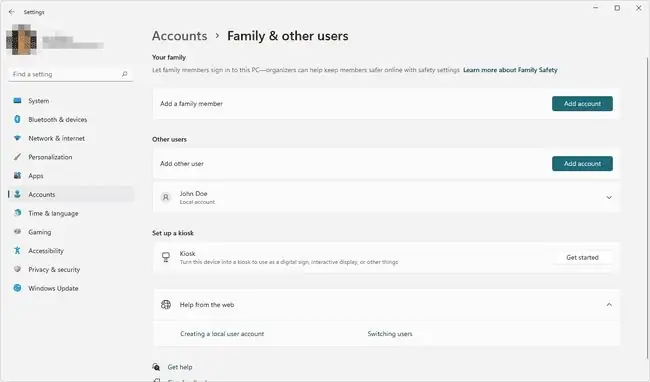
Task: Click the Windows Update icon
Action: pos(17,288)
